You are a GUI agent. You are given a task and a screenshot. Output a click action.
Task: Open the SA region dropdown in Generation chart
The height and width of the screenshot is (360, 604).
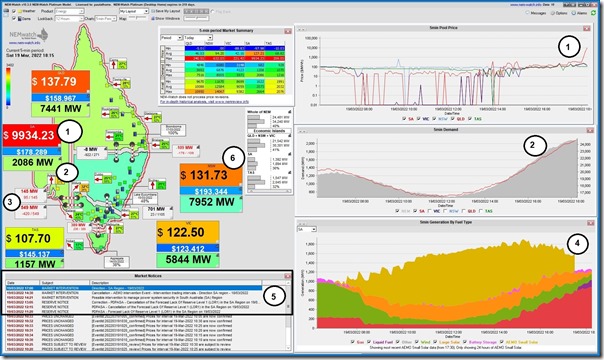pos(307,229)
